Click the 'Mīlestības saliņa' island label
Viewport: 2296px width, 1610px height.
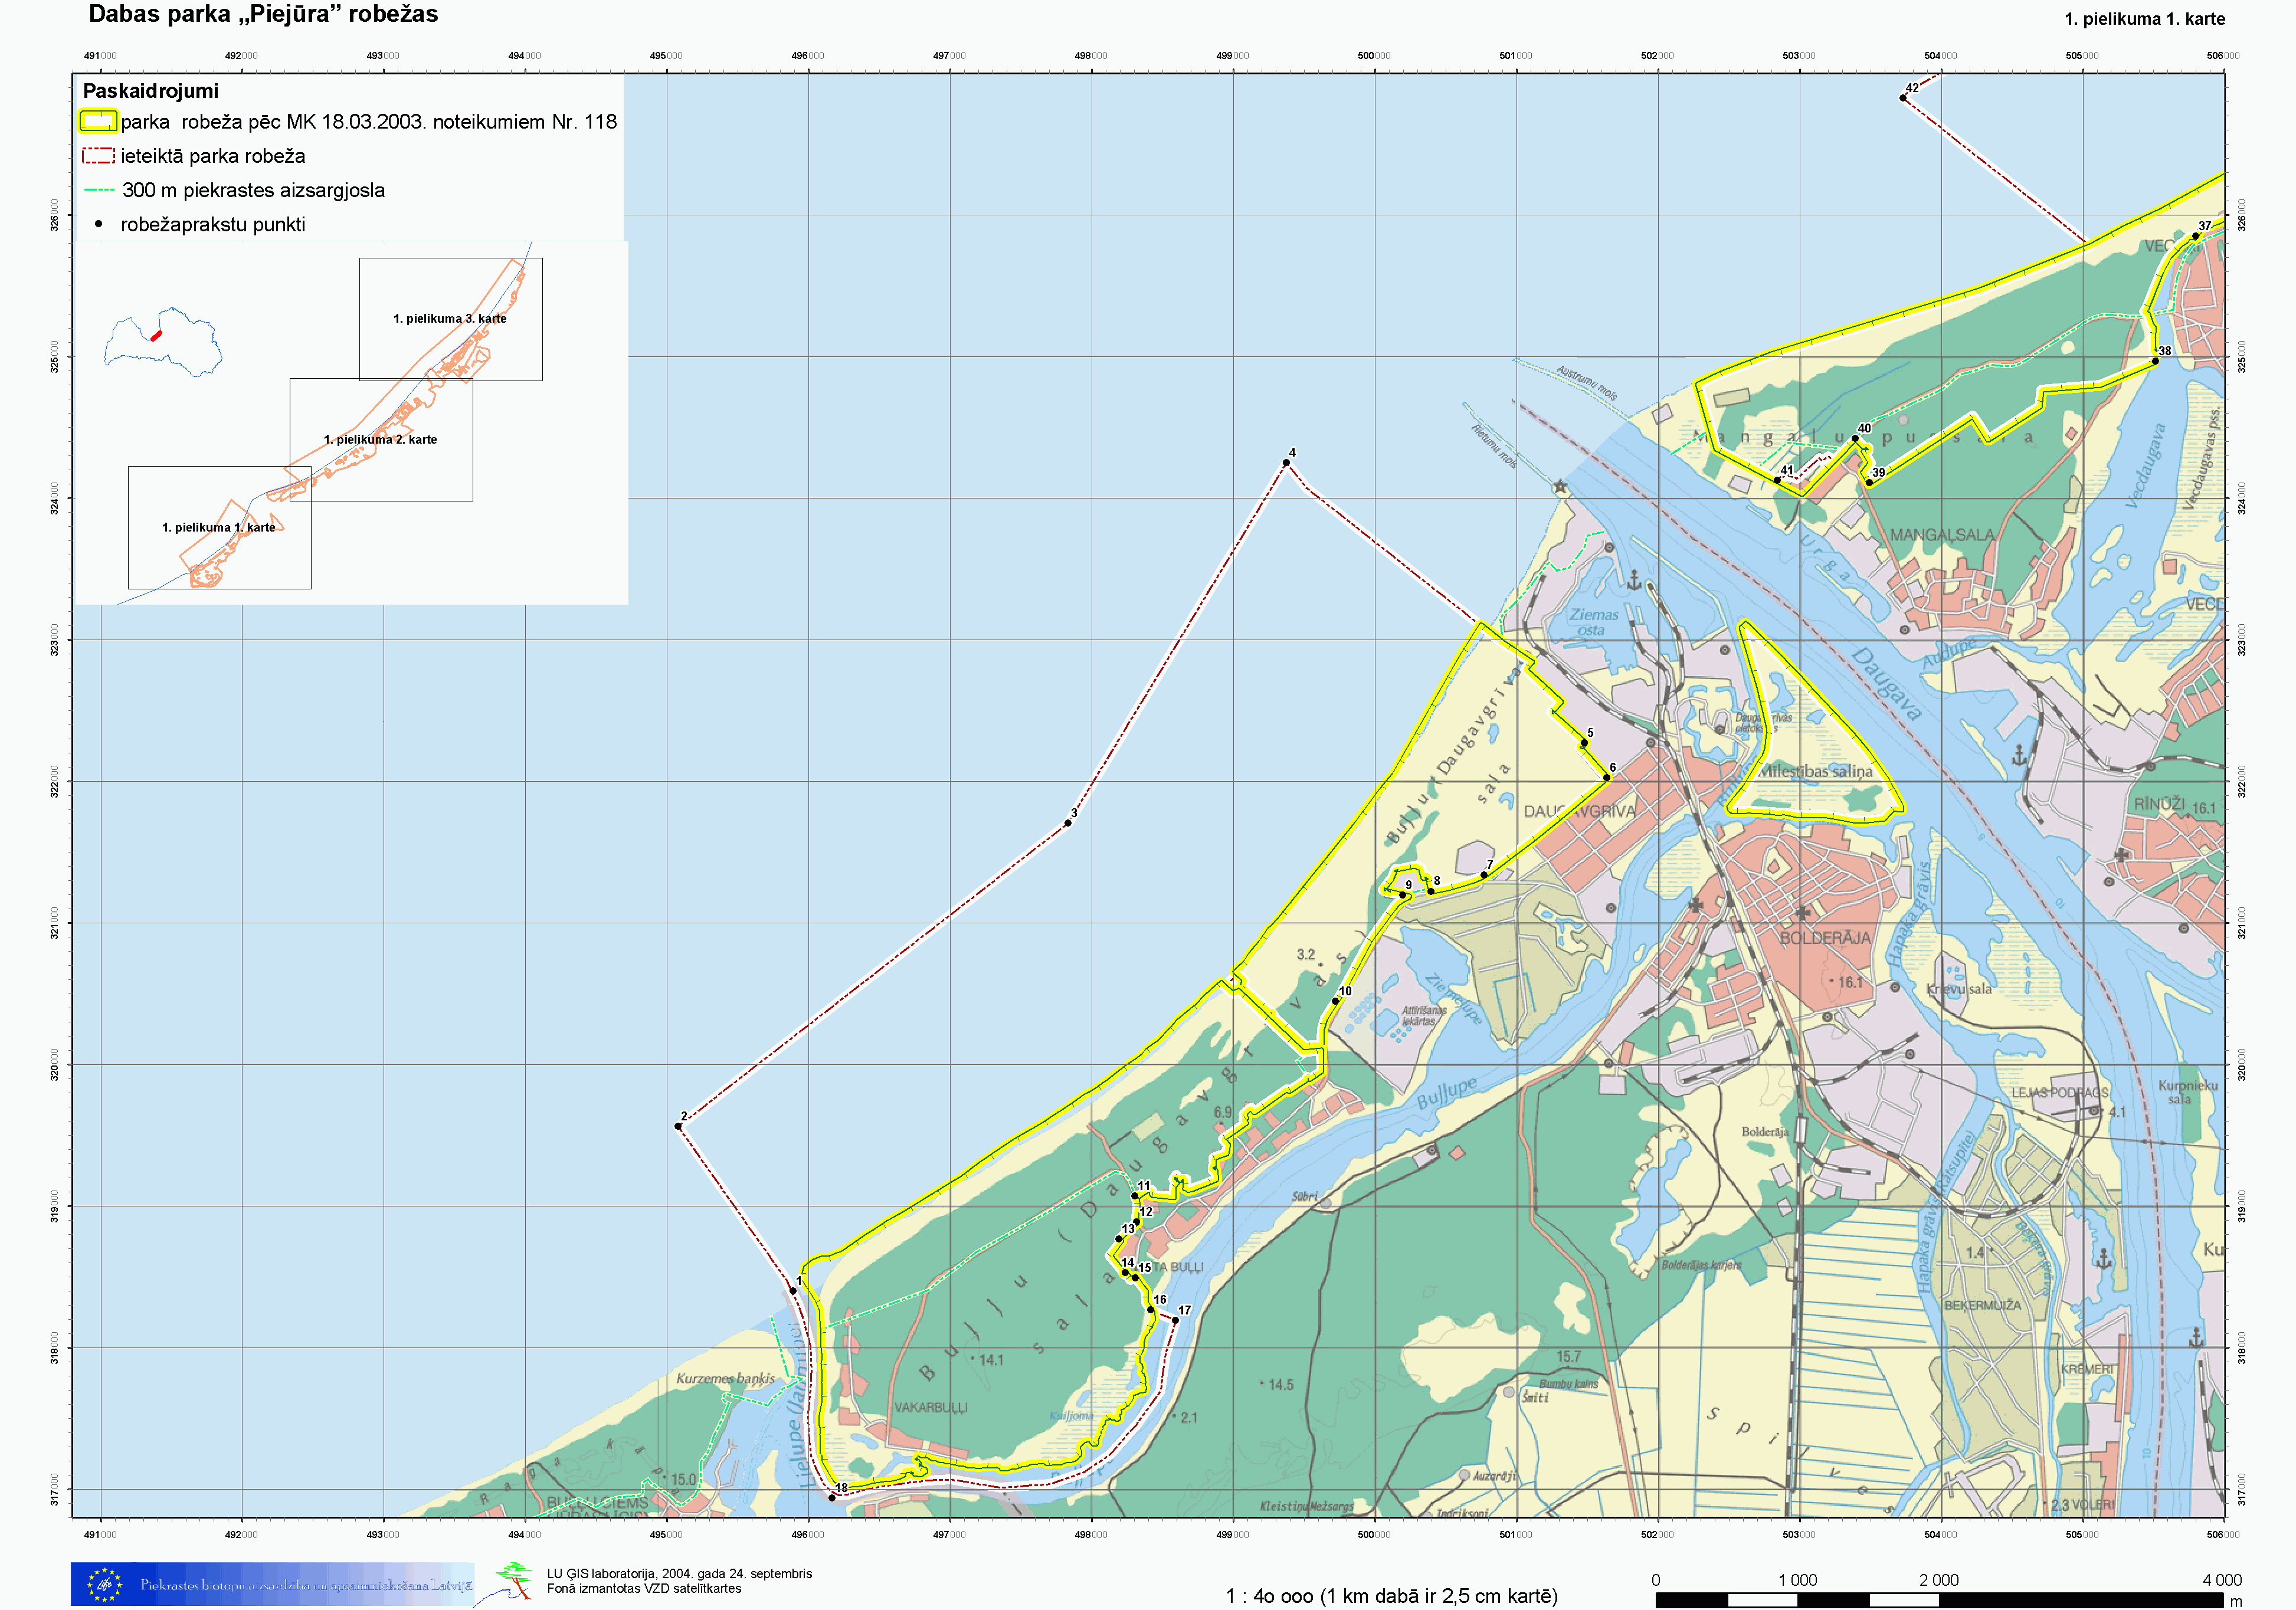coord(1816,771)
